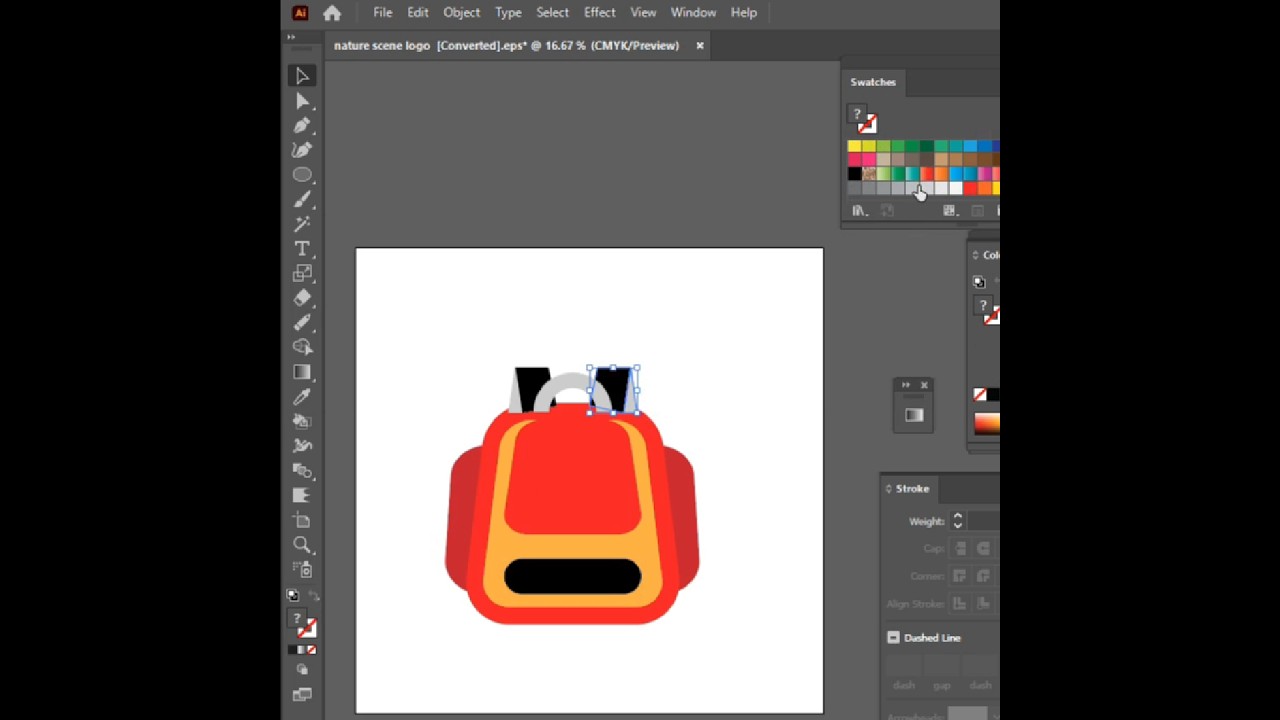Click the Gradient panel icon in floating dock
Screen dimensions: 1280x720
(x=914, y=415)
